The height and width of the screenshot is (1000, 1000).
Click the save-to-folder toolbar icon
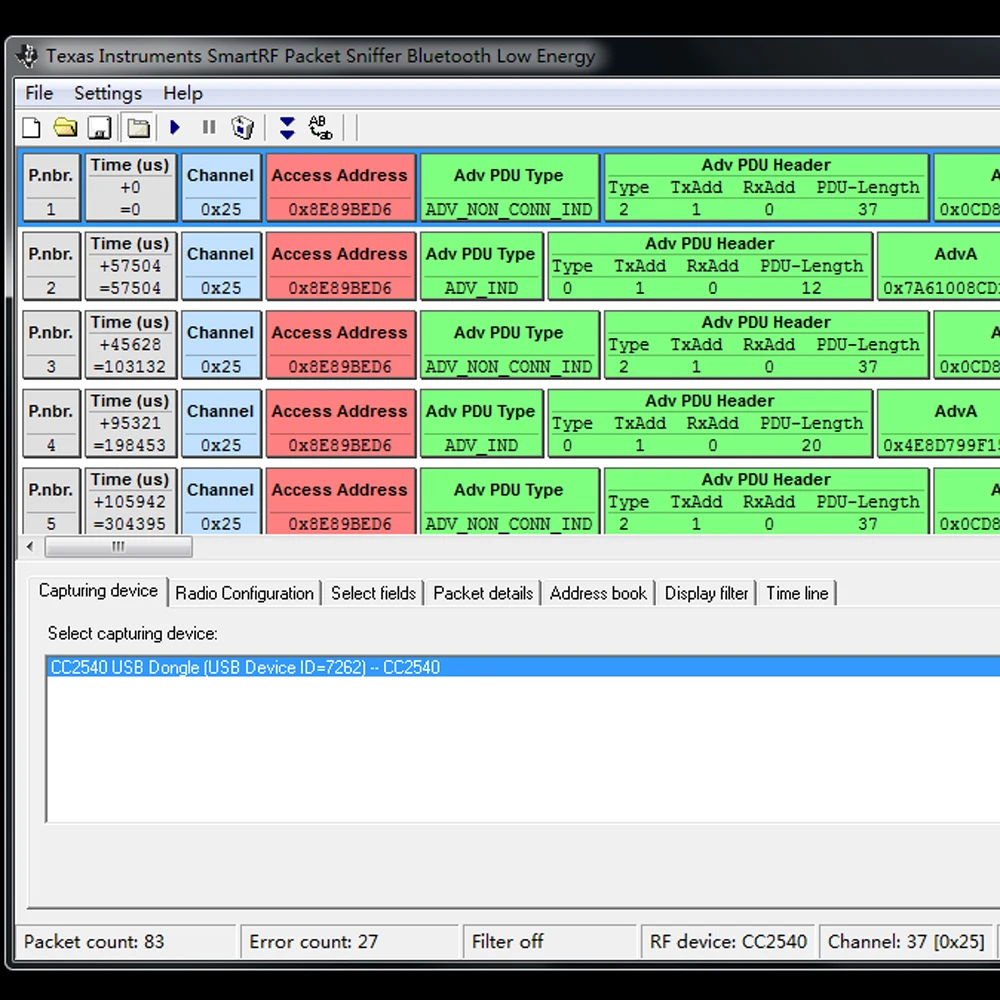tap(138, 128)
